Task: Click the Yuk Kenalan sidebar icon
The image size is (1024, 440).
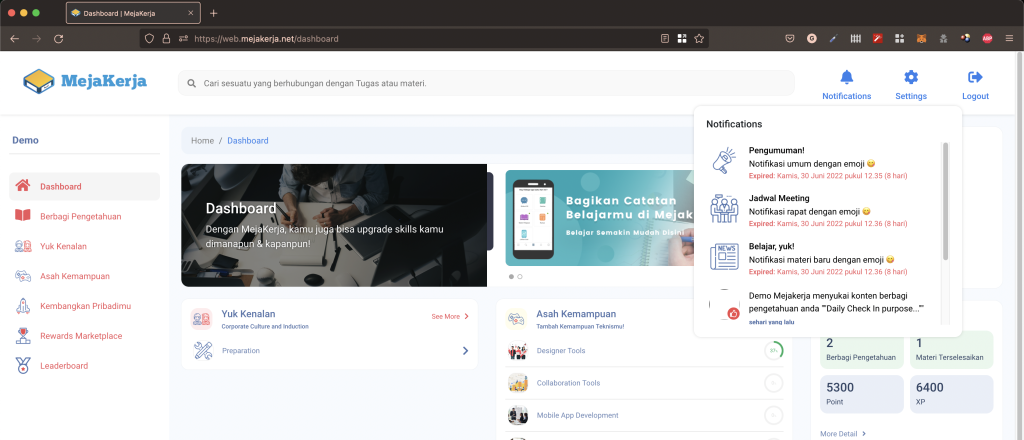Action: (x=23, y=245)
